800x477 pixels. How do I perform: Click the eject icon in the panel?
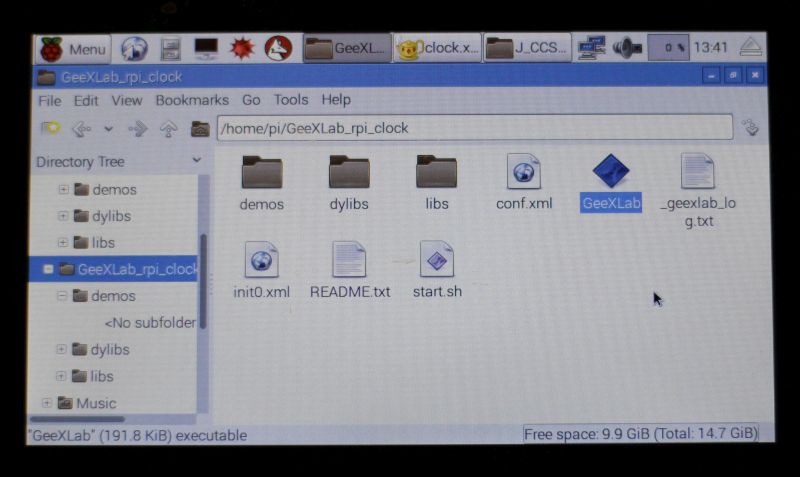(x=751, y=47)
